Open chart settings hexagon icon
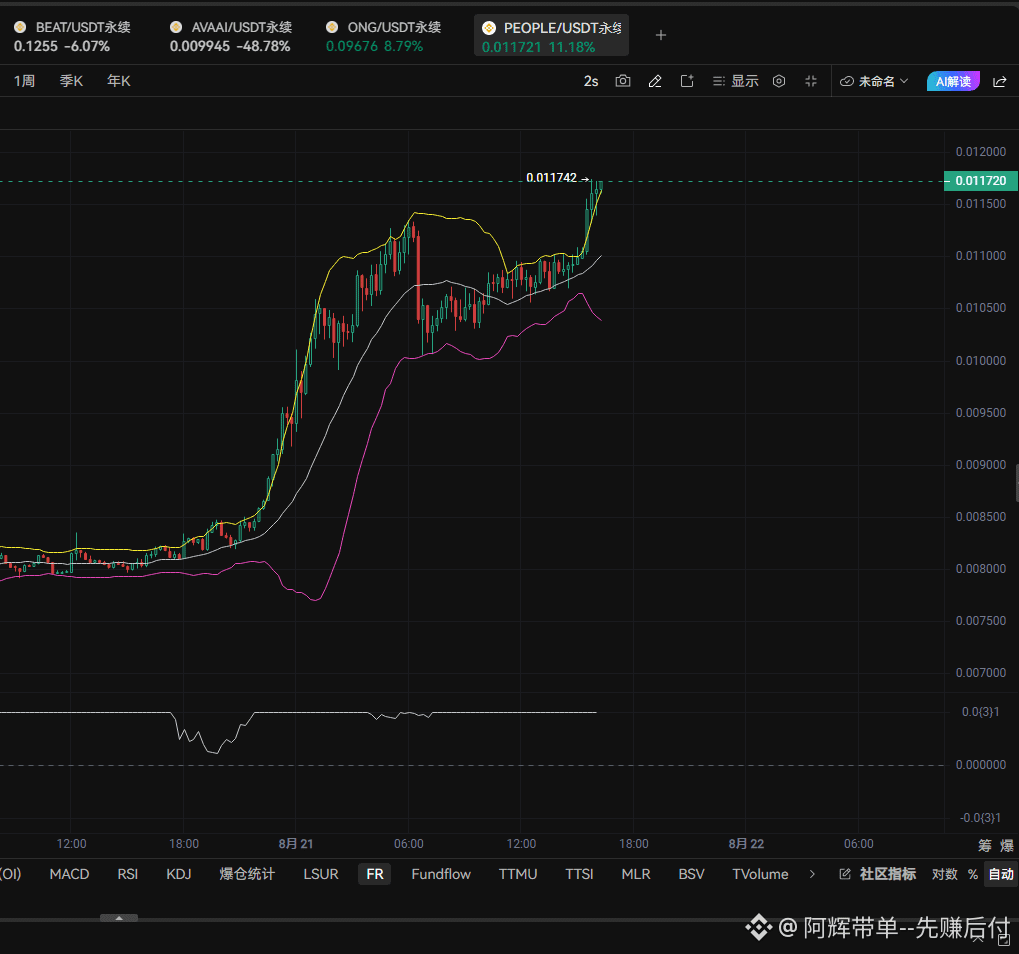Viewport: 1019px width, 954px height. [x=779, y=81]
